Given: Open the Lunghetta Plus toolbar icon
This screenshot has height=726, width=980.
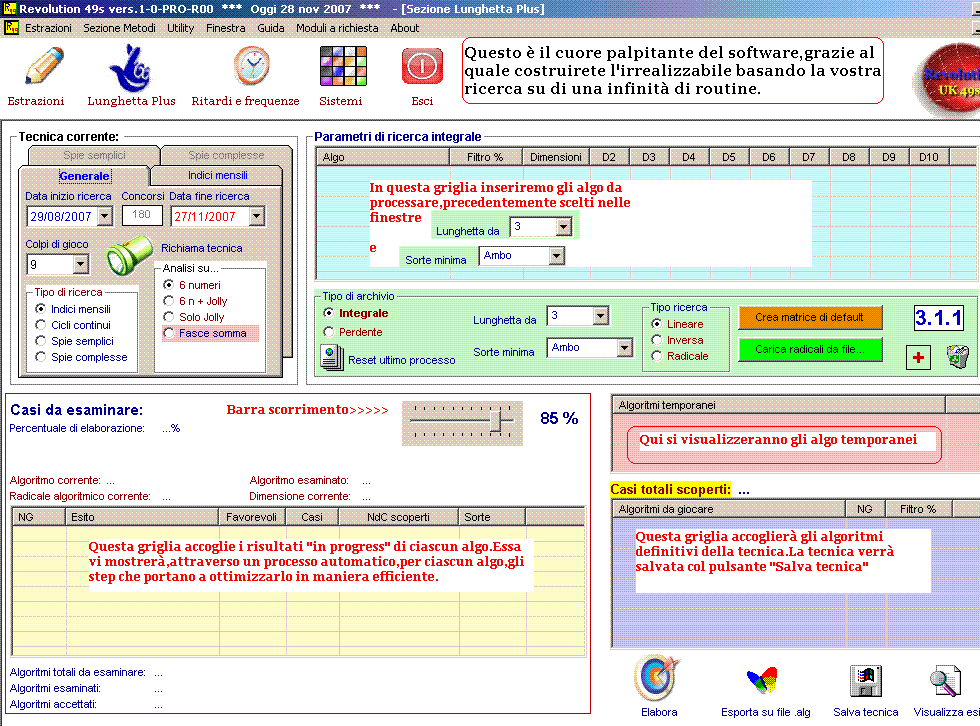Looking at the screenshot, I should click(129, 67).
